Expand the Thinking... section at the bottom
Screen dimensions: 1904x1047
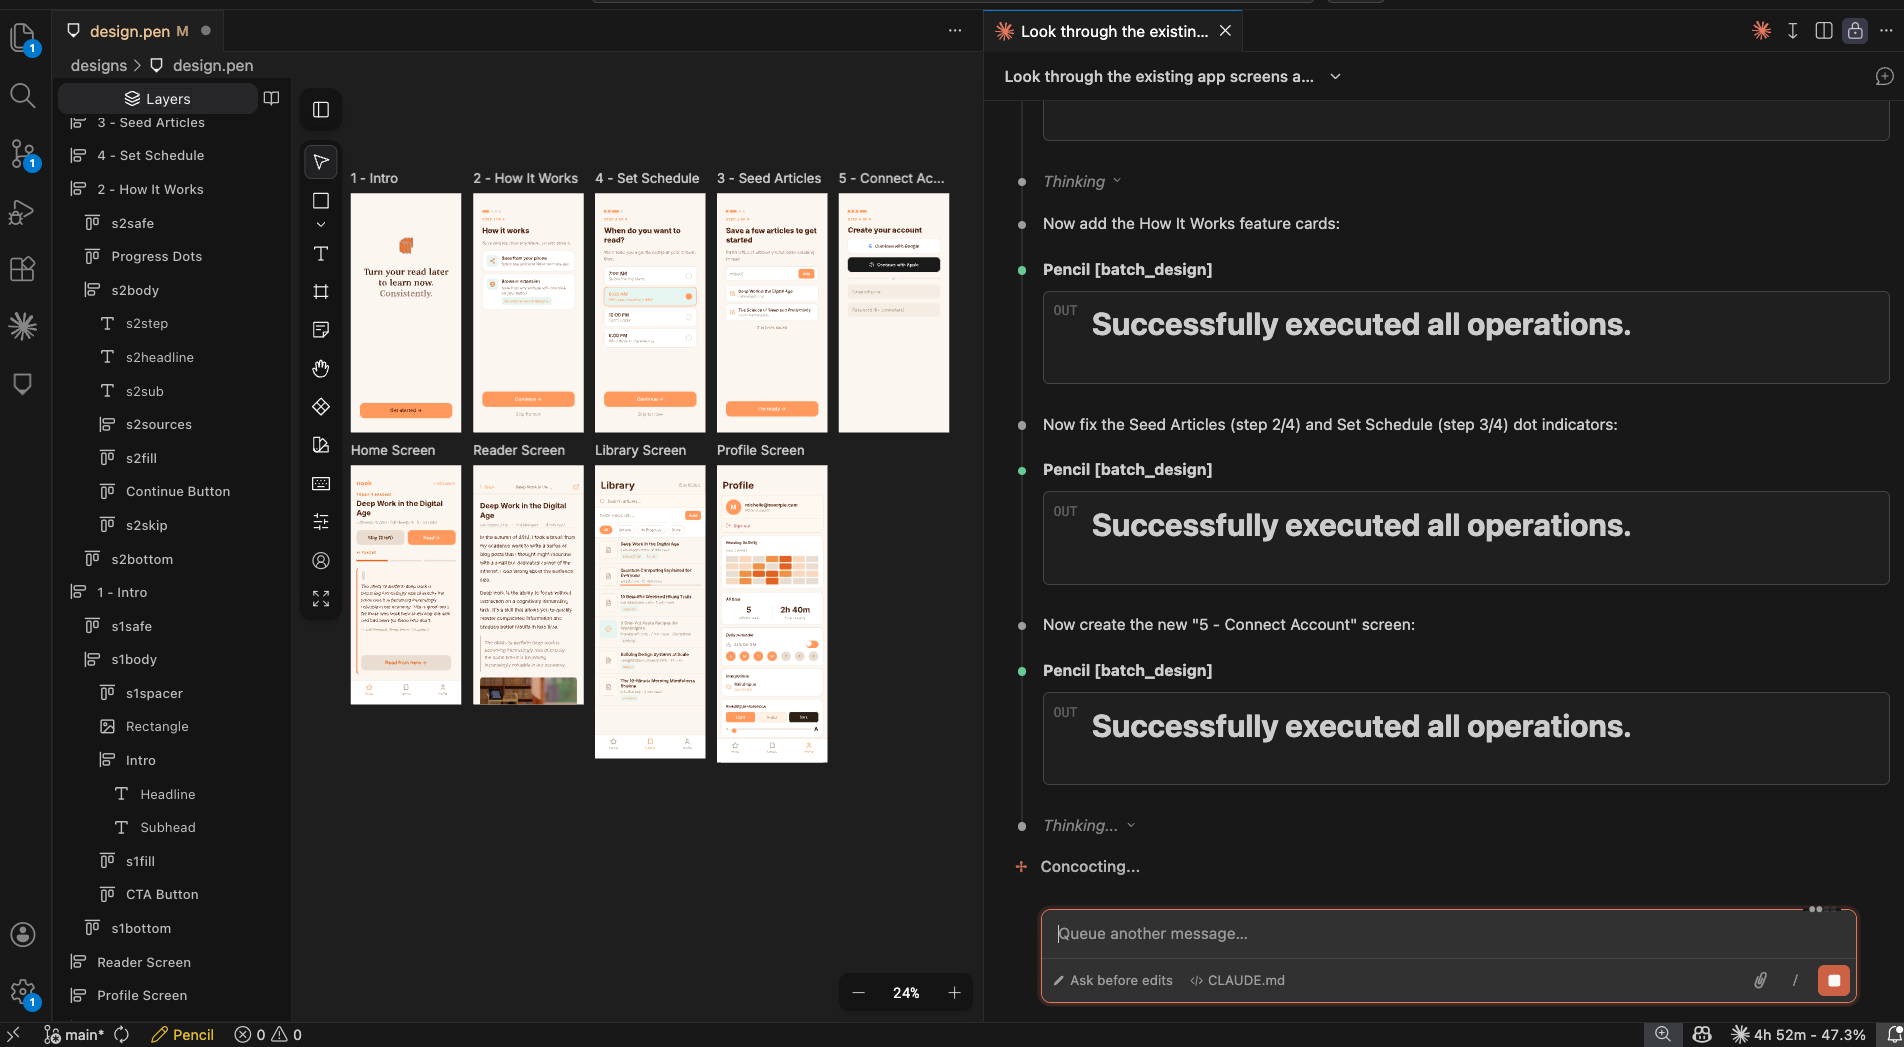[x=1089, y=826]
